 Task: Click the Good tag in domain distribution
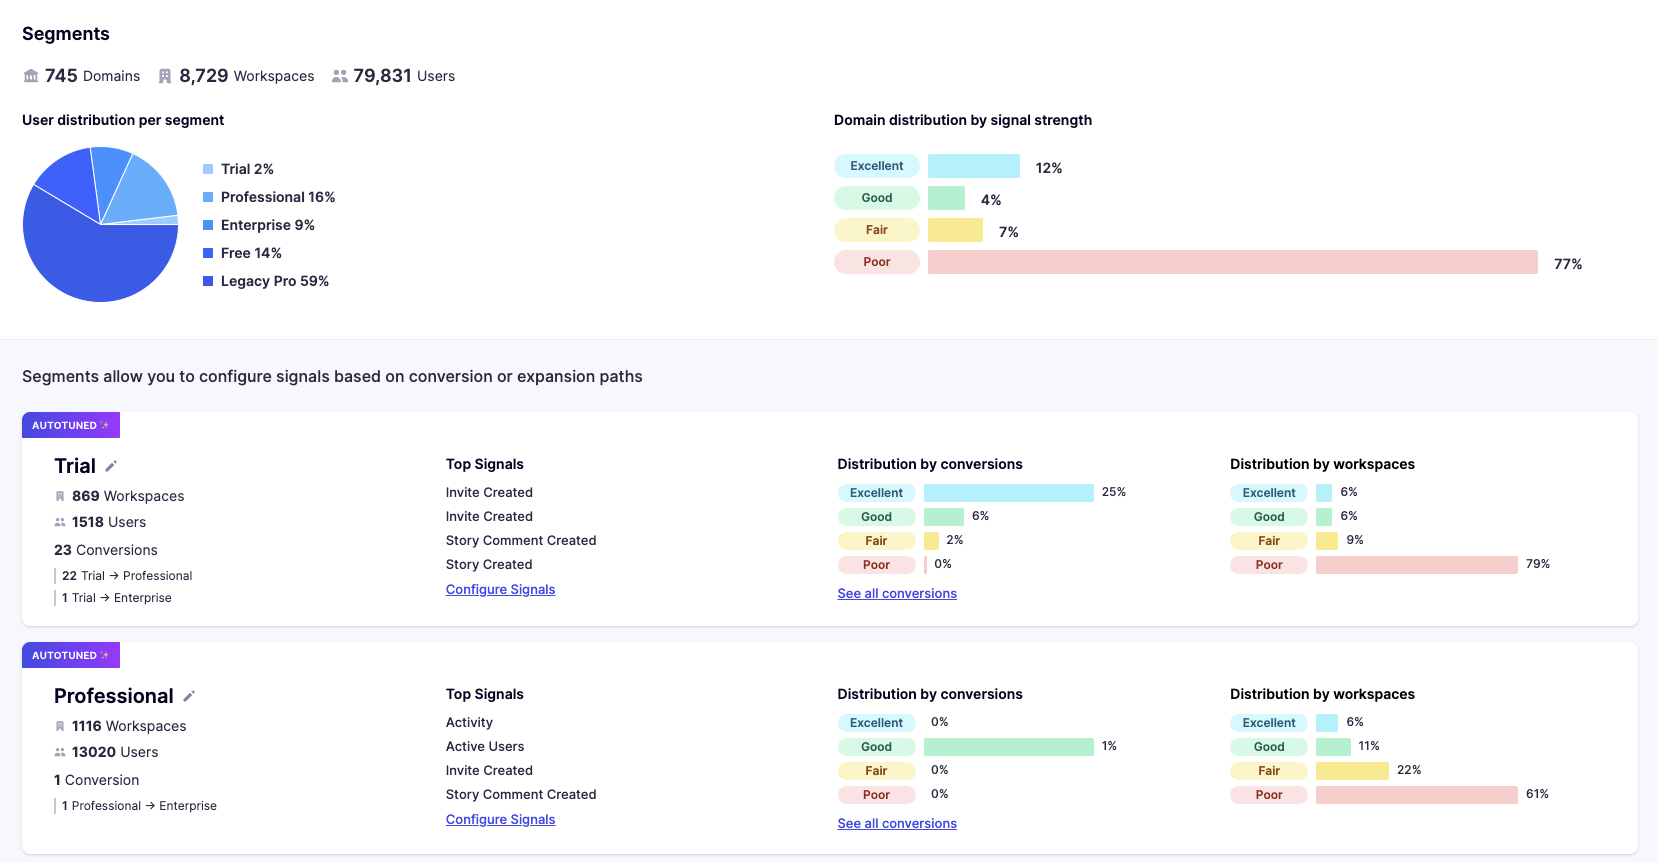coord(877,198)
